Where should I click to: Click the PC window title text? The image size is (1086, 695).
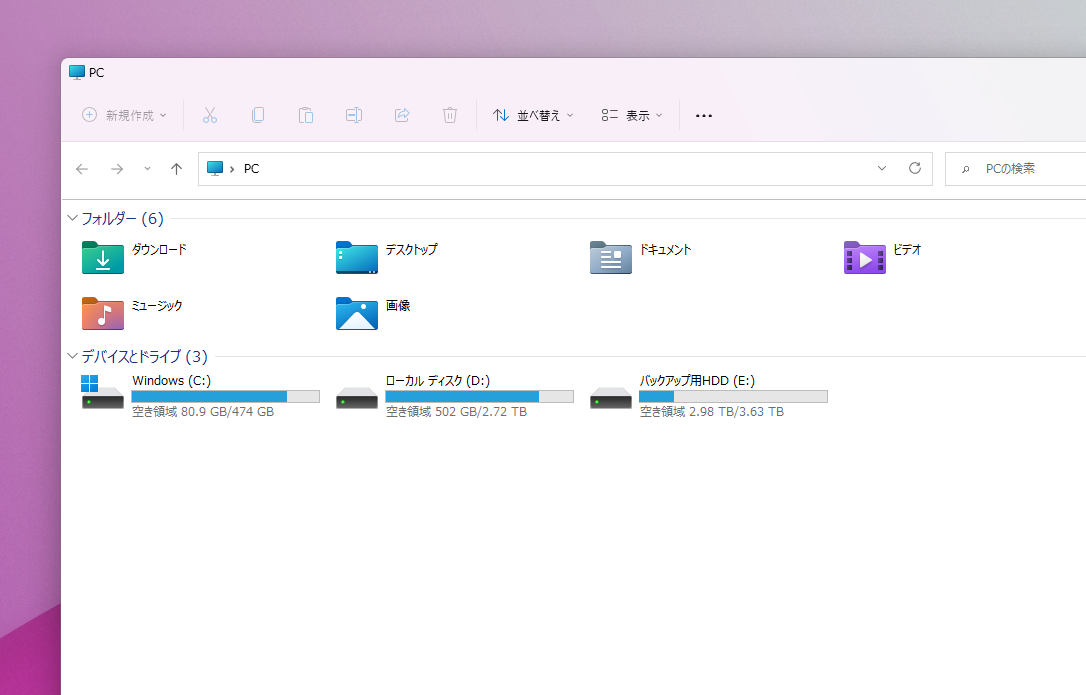[x=97, y=73]
